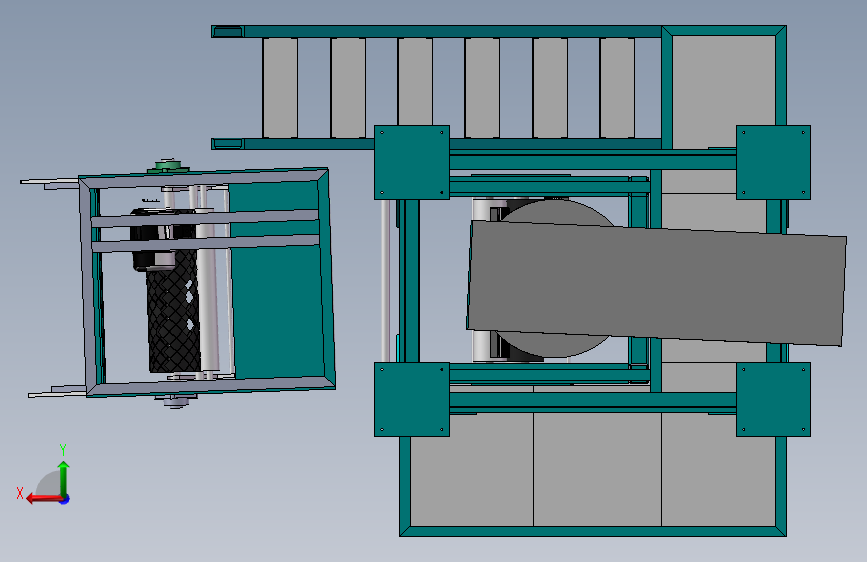Click the blue Z axis dot on the triad

pyautogui.click(x=65, y=499)
